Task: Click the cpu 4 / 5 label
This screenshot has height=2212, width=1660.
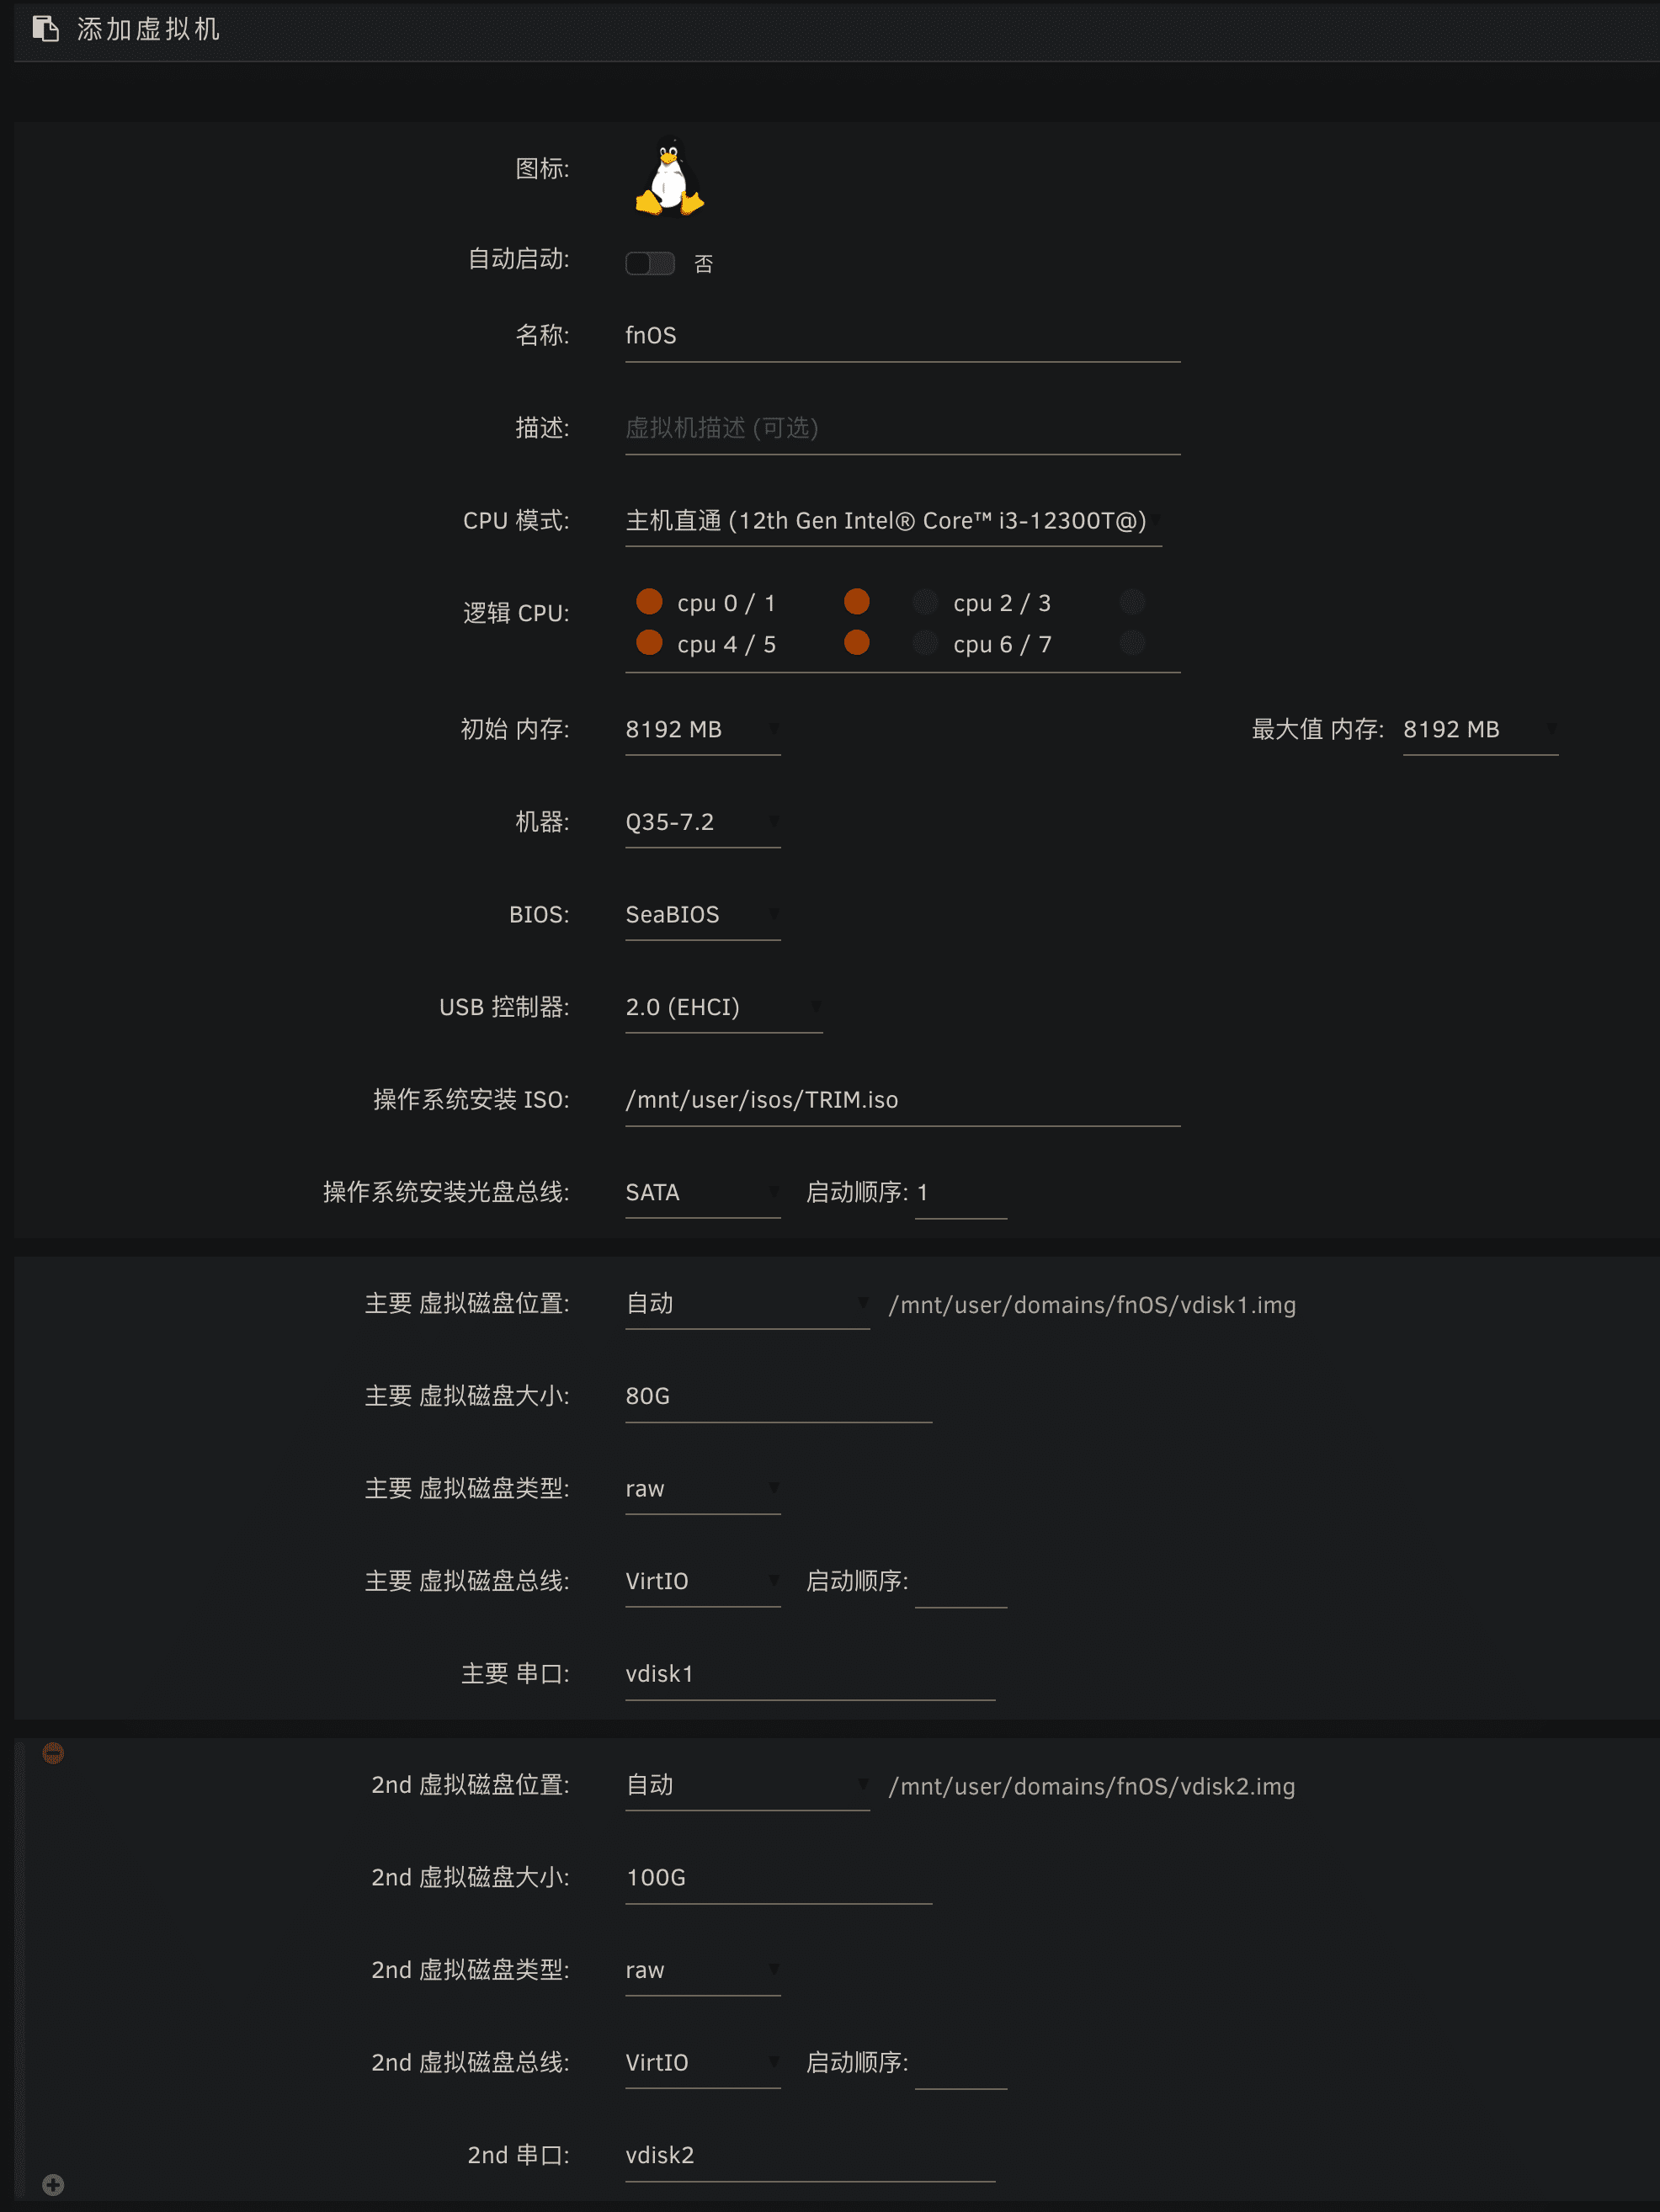Action: tap(726, 645)
